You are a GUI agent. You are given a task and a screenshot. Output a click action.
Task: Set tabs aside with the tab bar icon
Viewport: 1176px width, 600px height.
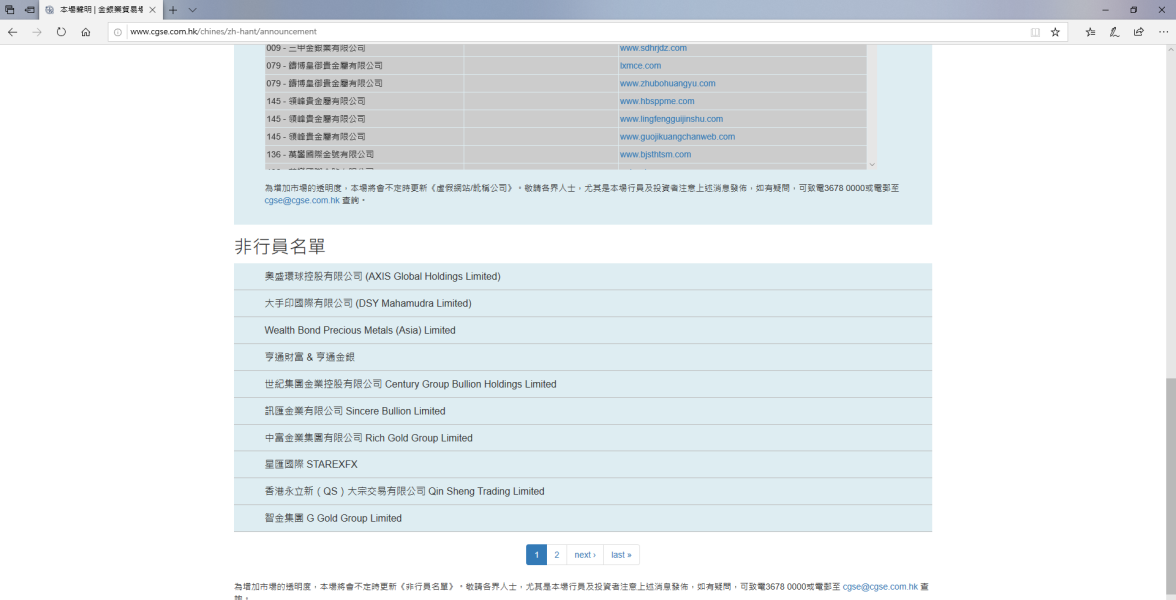coord(29,10)
